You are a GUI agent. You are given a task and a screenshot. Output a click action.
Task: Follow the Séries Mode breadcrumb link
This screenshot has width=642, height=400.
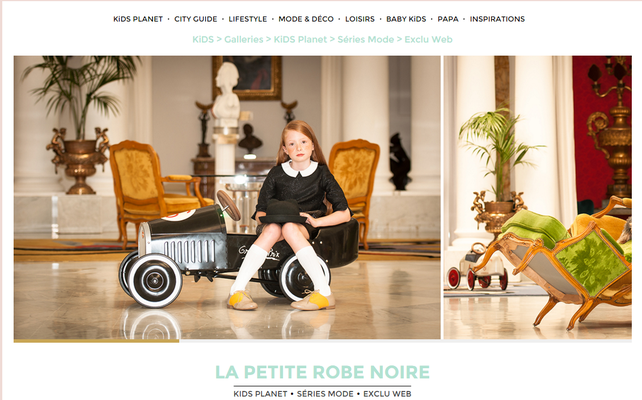coord(366,39)
